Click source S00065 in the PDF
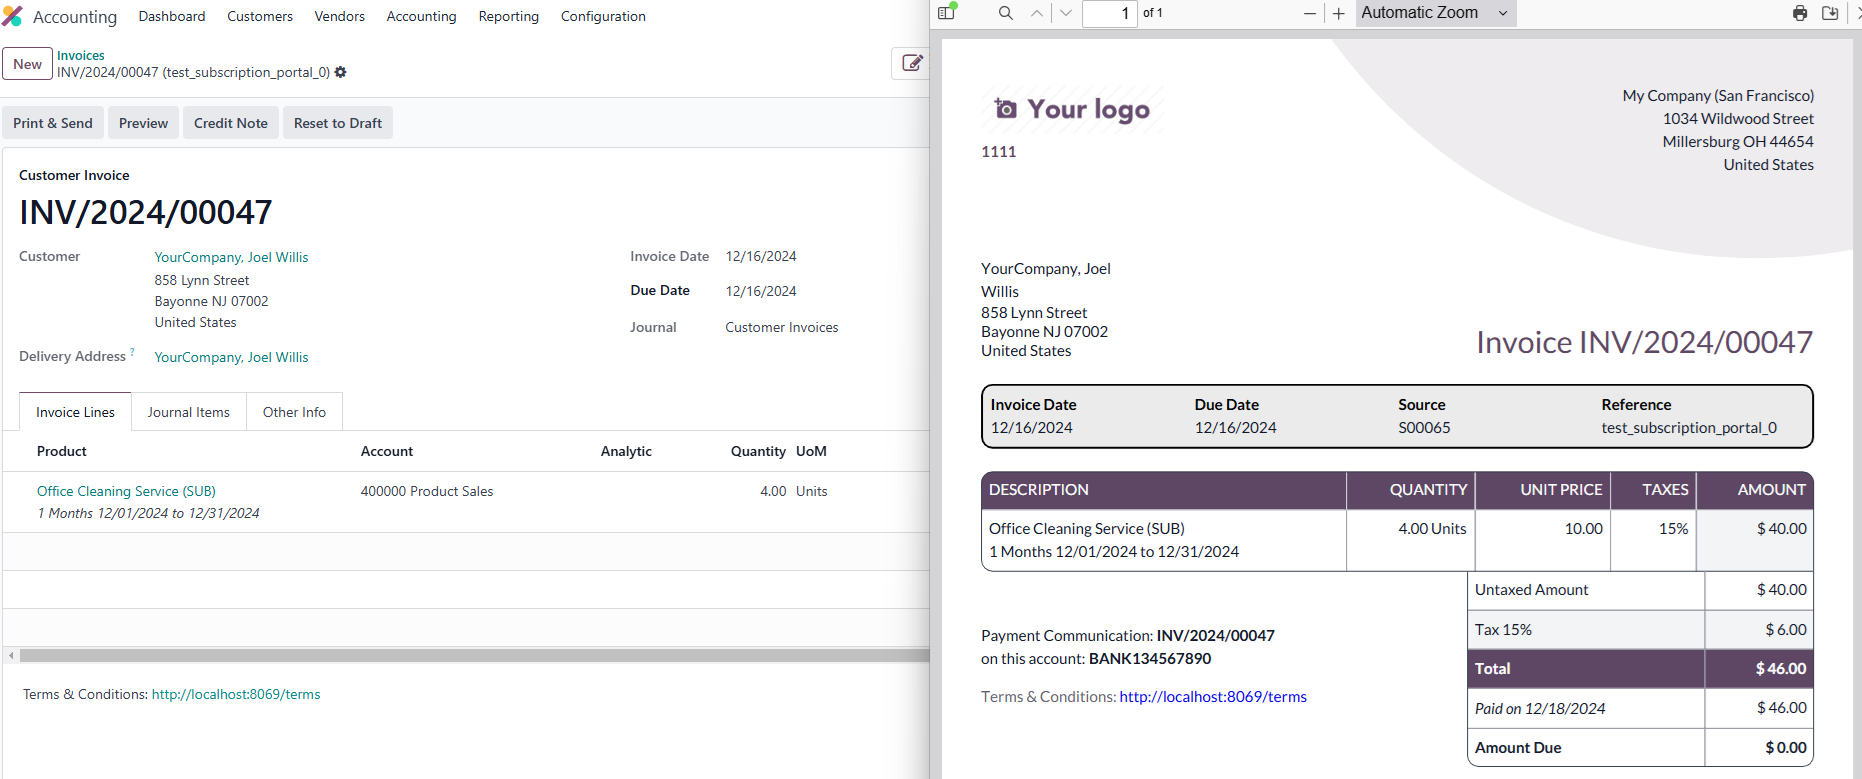 pos(1424,428)
